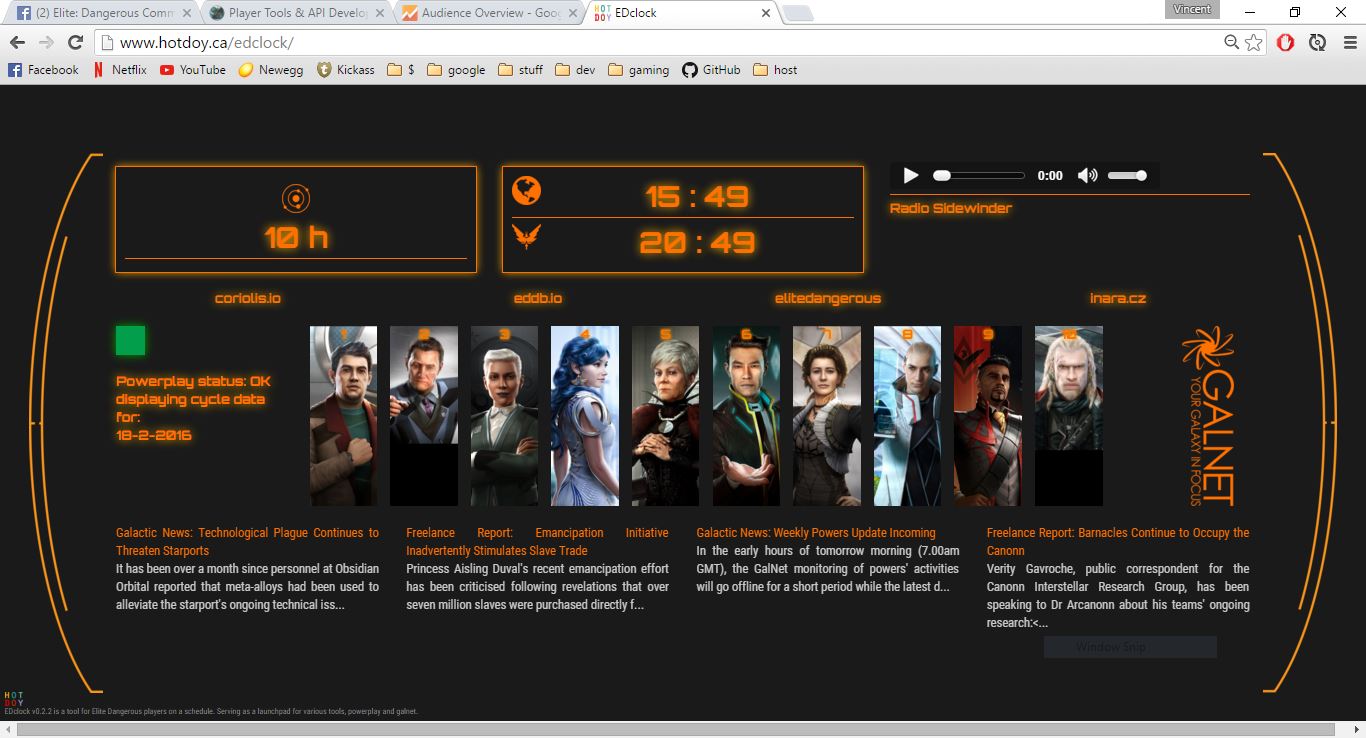Open Emancipation Initiative Freelance Report

click(x=537, y=542)
